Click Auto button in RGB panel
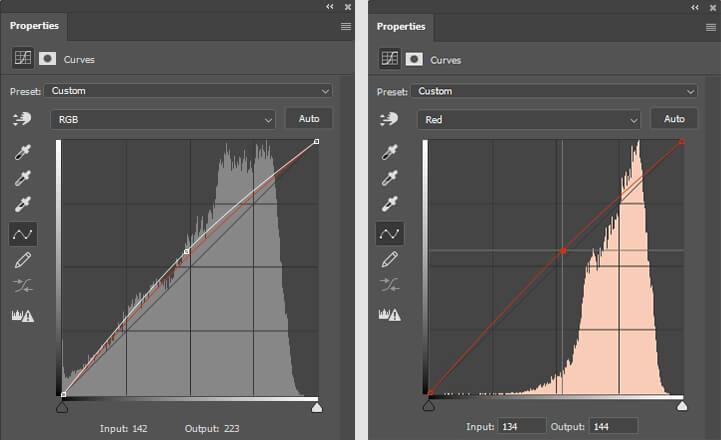 click(x=309, y=119)
